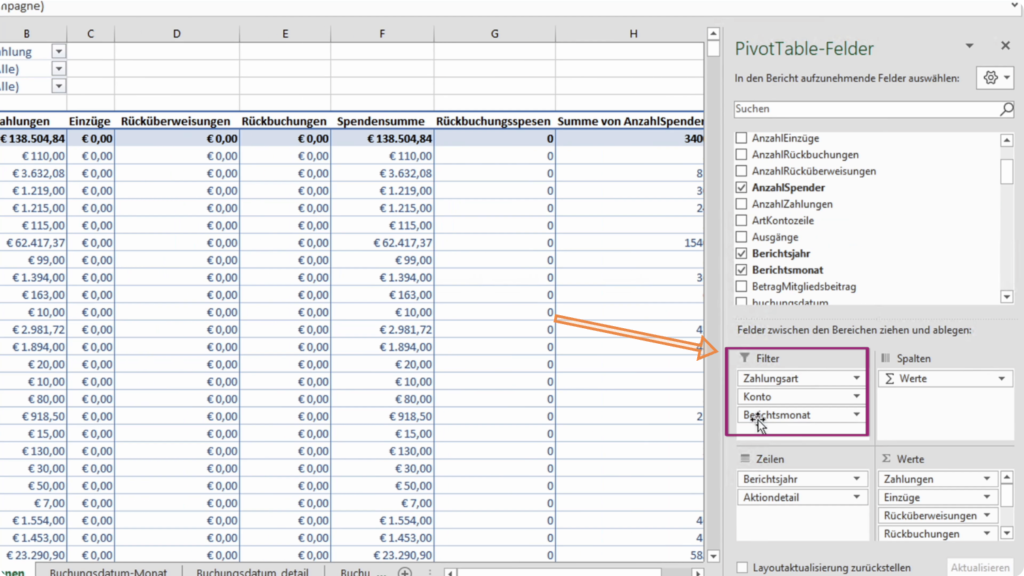Check the AnzahlEinzüge field
1024x576 pixels.
pyautogui.click(x=741, y=138)
